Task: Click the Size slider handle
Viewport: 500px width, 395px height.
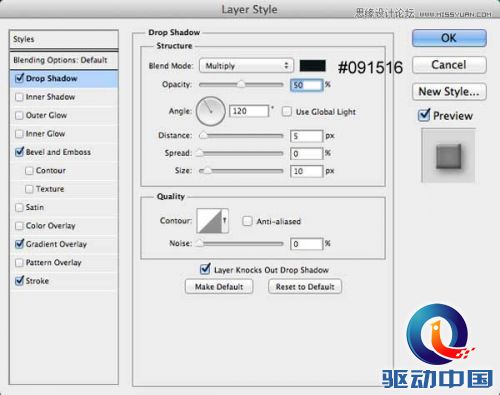Action: 207,171
